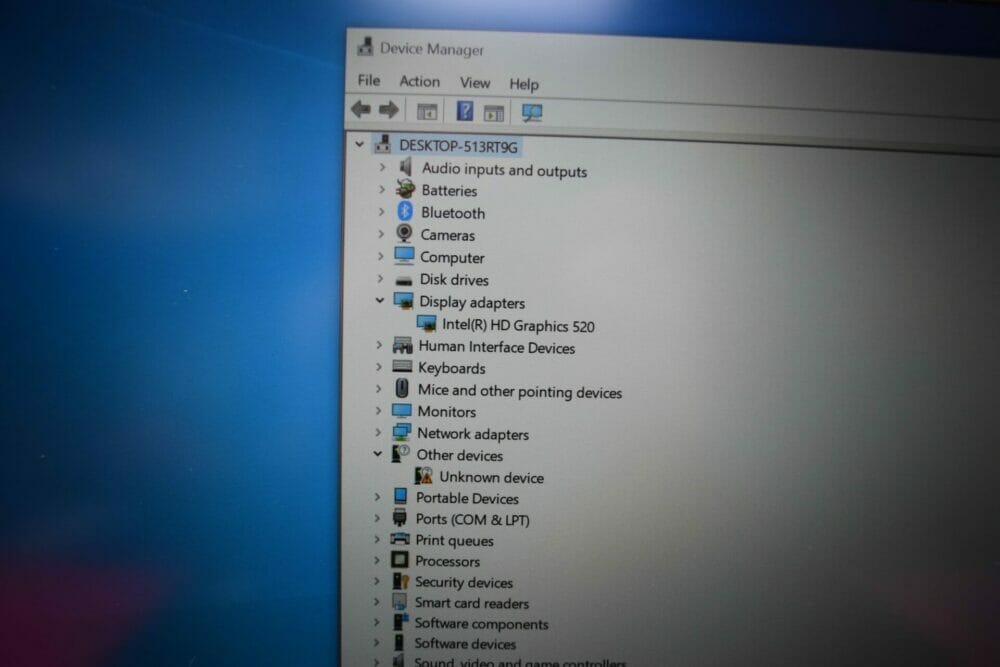Open the Help menu
Viewport: 1000px width, 667px height.
point(524,84)
